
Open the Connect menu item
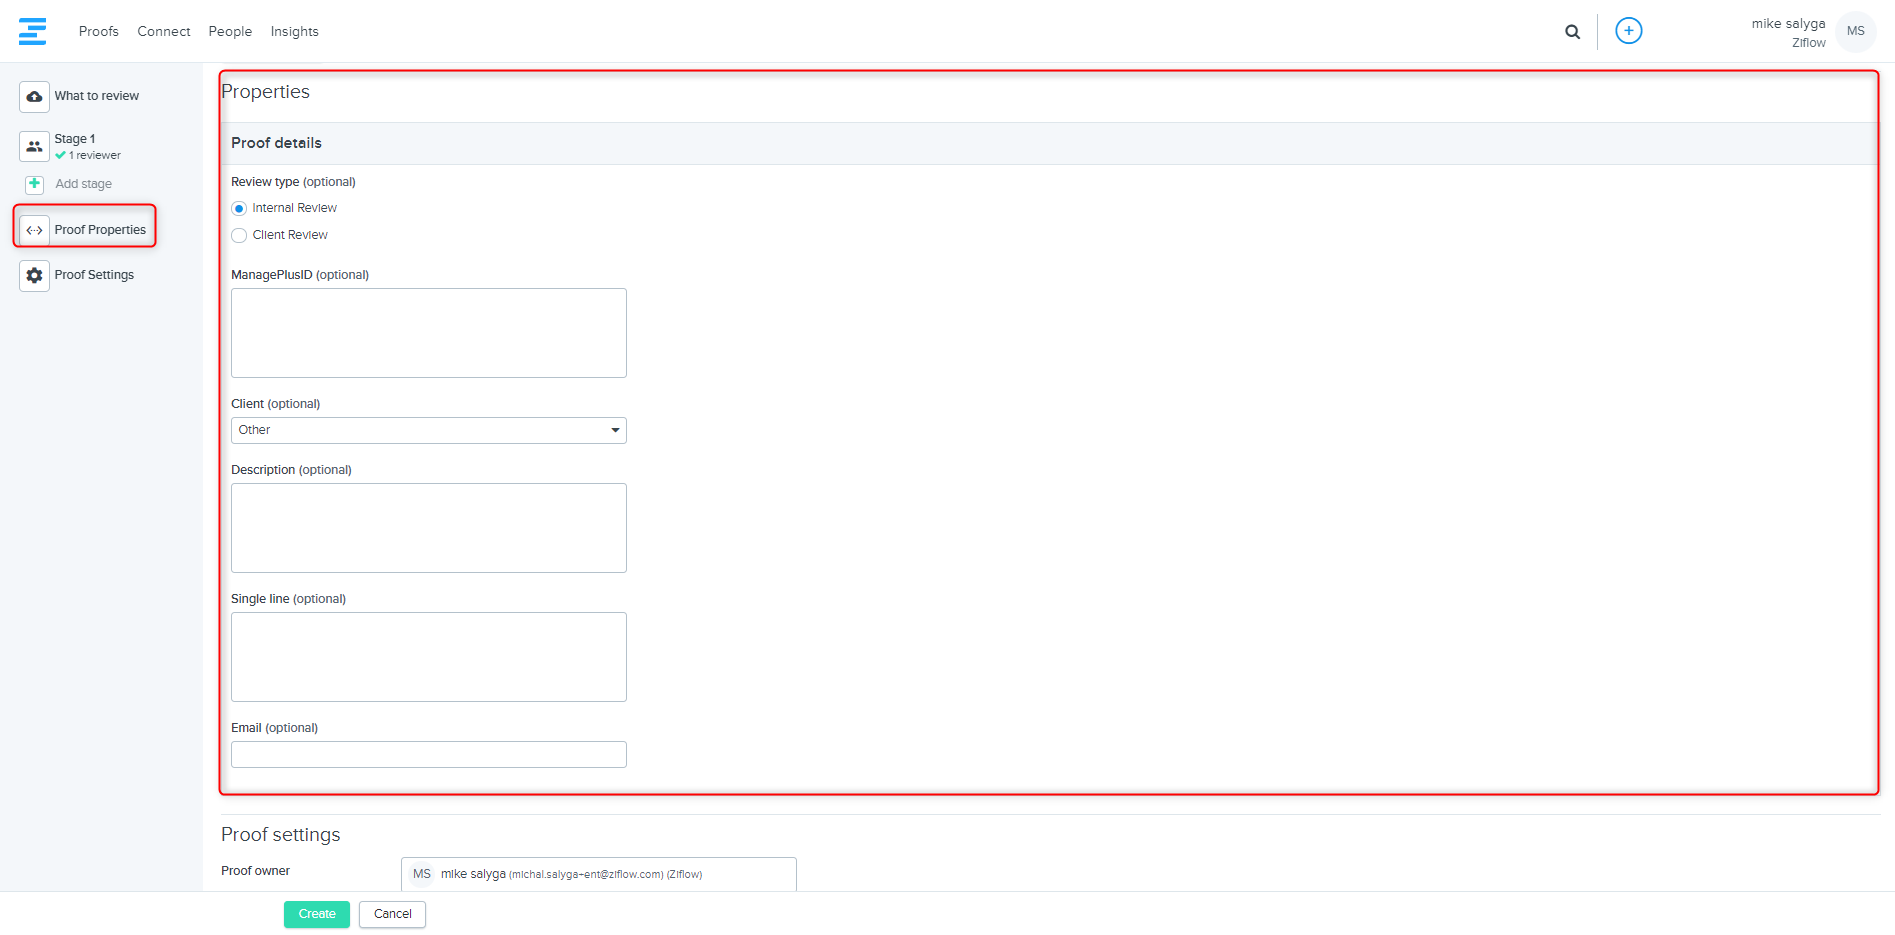pyautogui.click(x=164, y=32)
